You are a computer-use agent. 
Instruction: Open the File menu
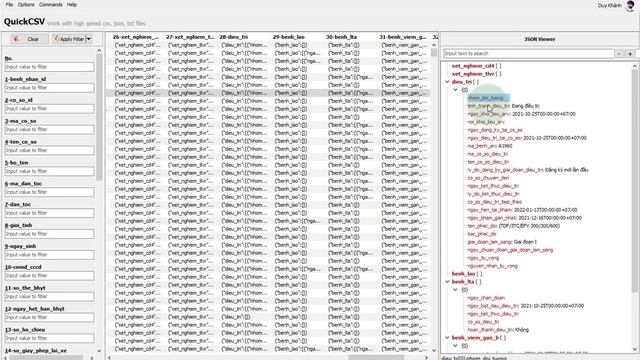point(9,4)
